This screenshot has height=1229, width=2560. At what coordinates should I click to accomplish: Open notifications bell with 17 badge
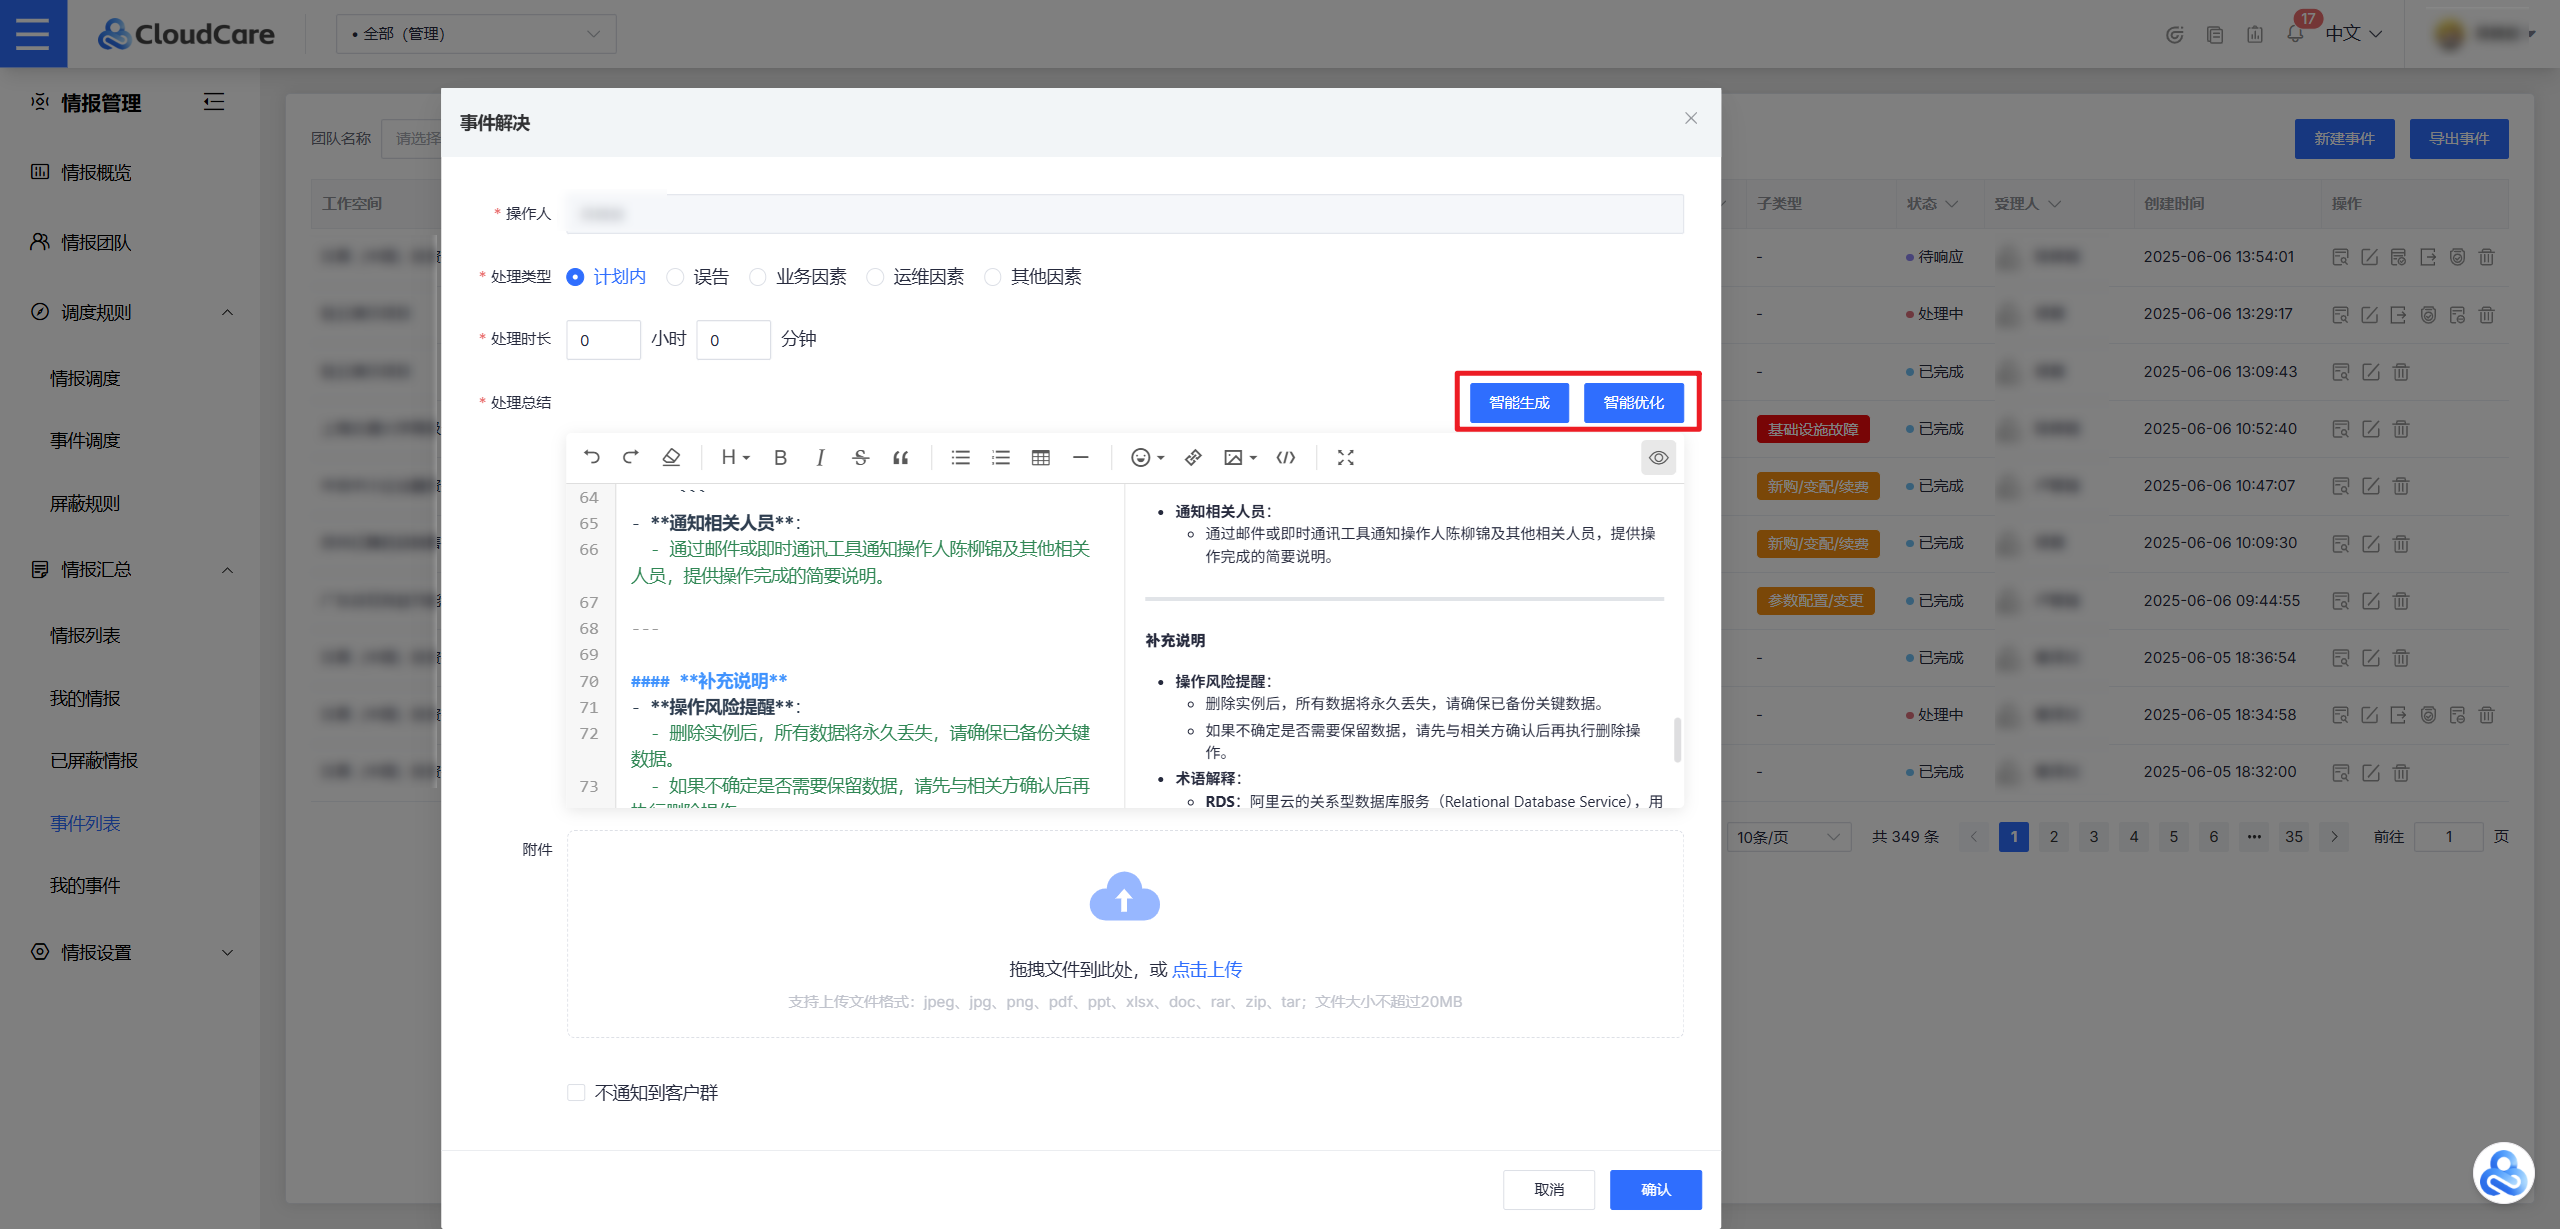click(x=2295, y=33)
